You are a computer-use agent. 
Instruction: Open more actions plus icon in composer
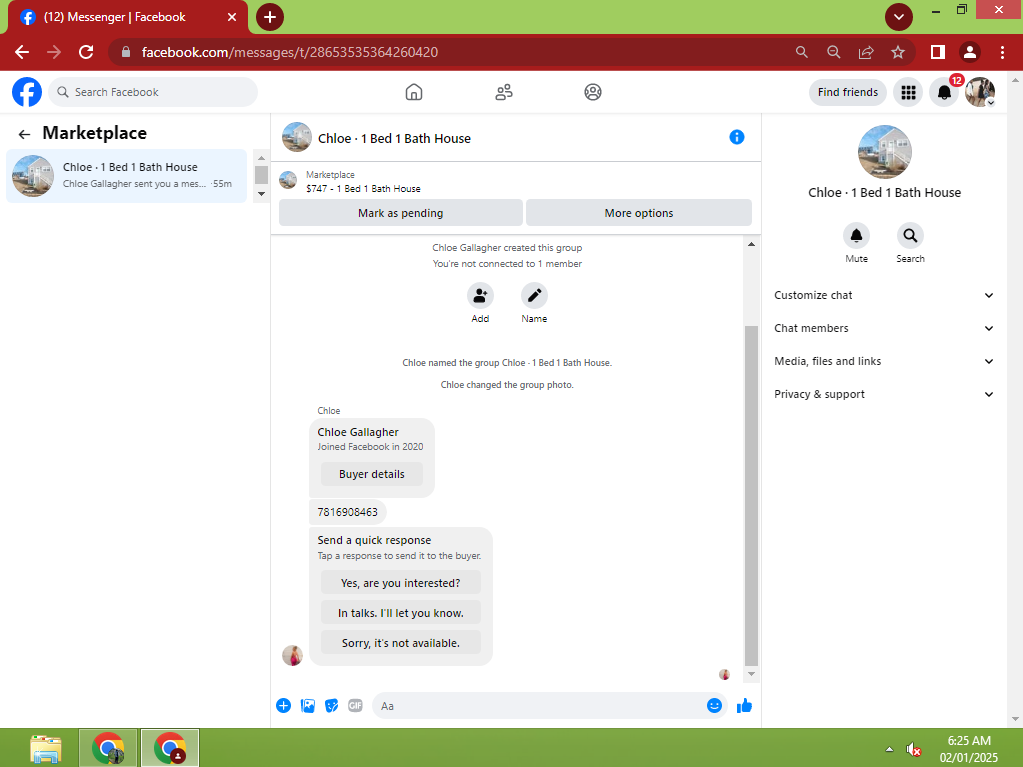[283, 706]
